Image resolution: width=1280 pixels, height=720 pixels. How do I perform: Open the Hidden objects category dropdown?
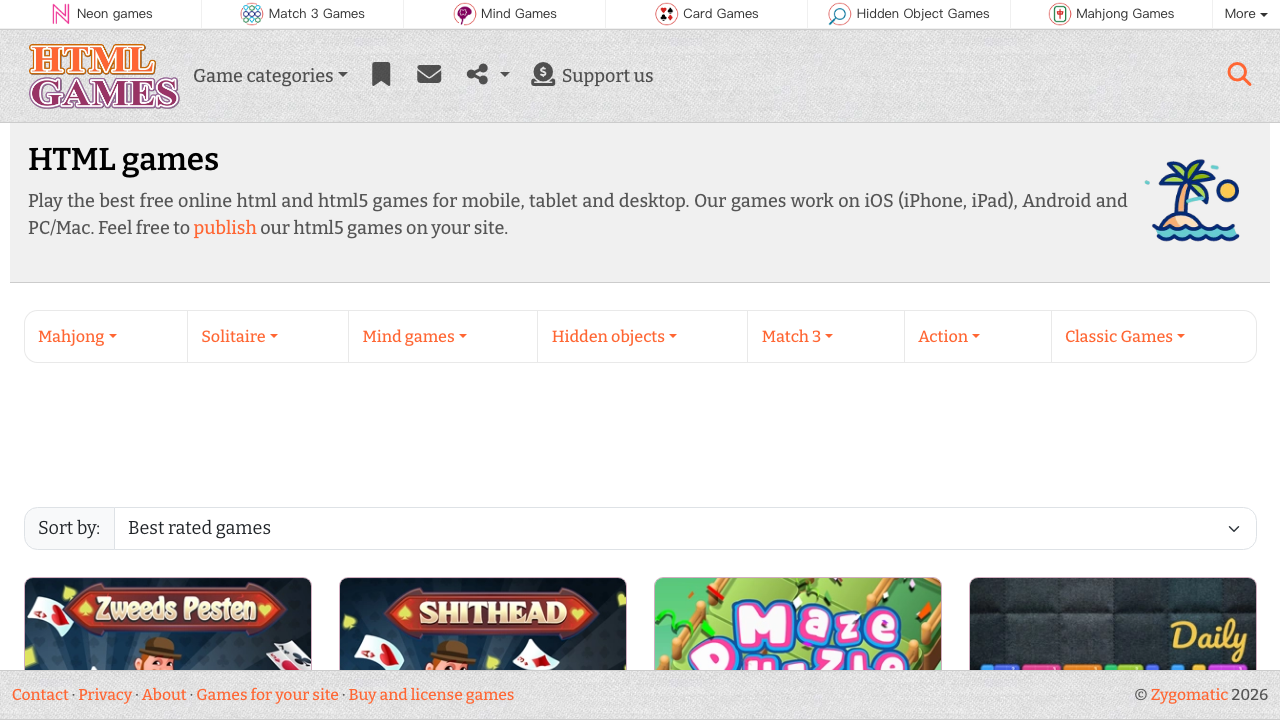tap(615, 336)
